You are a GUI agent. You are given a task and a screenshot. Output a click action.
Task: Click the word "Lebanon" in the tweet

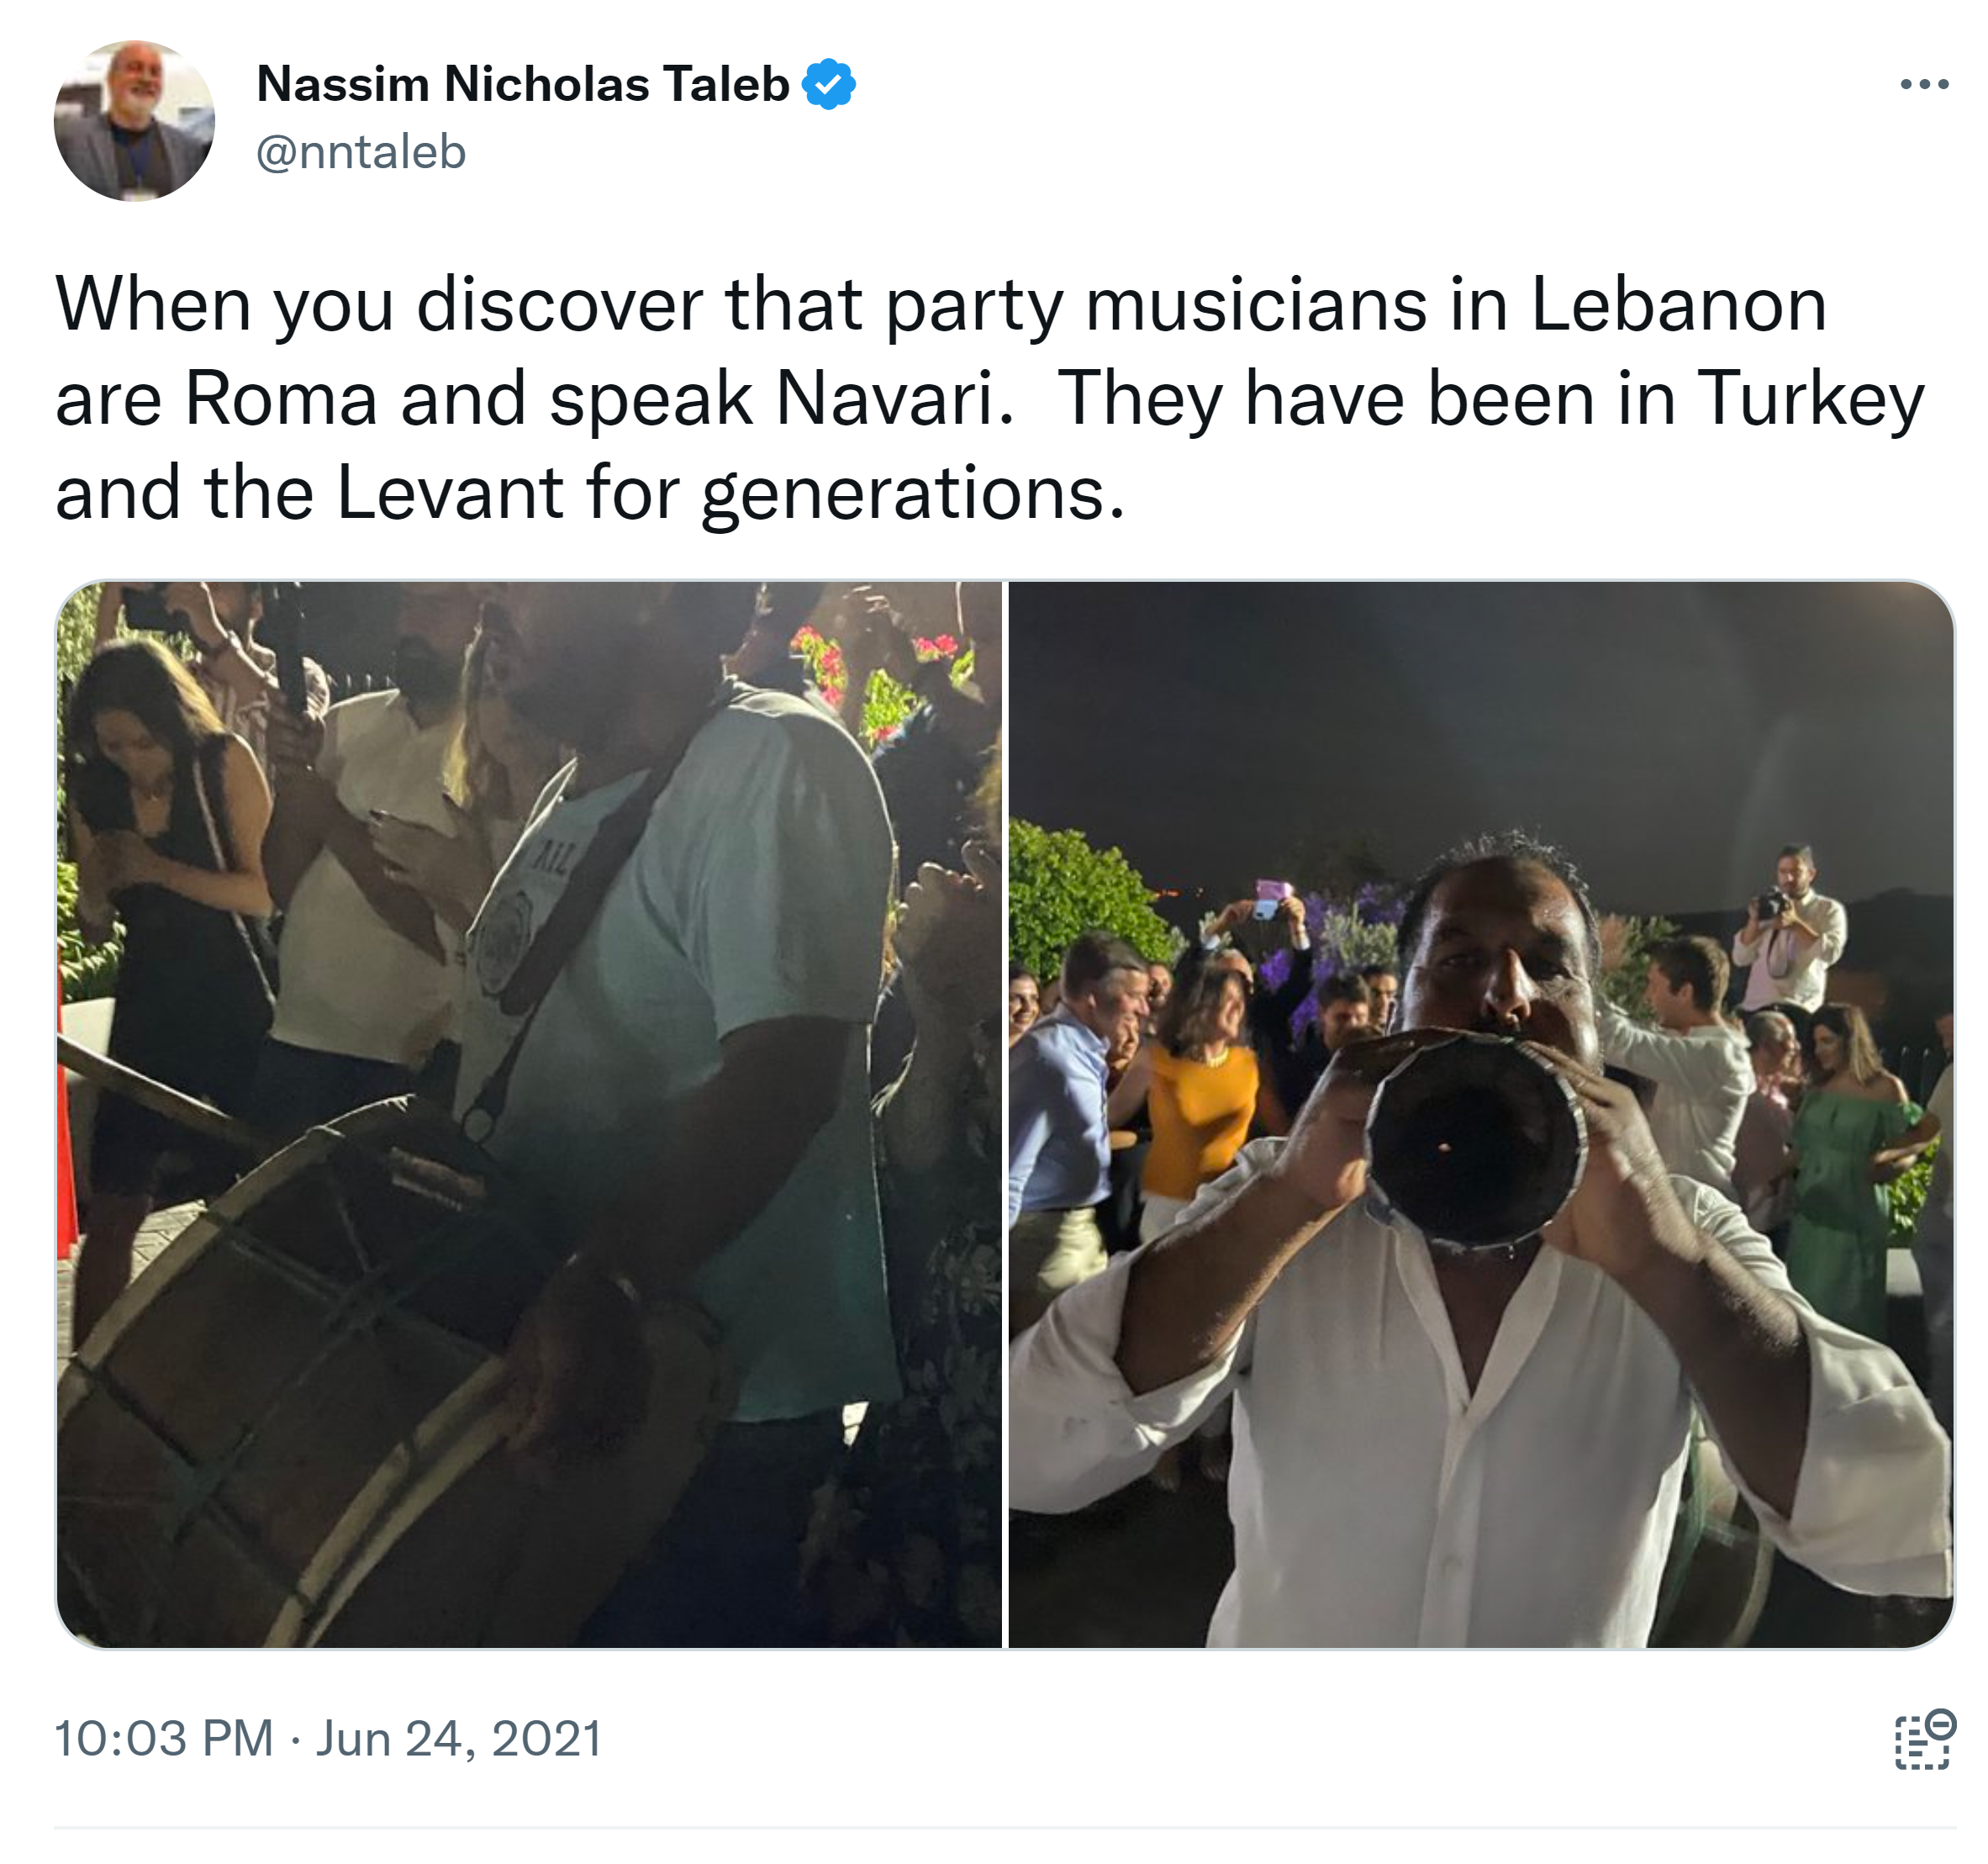click(x=1678, y=305)
